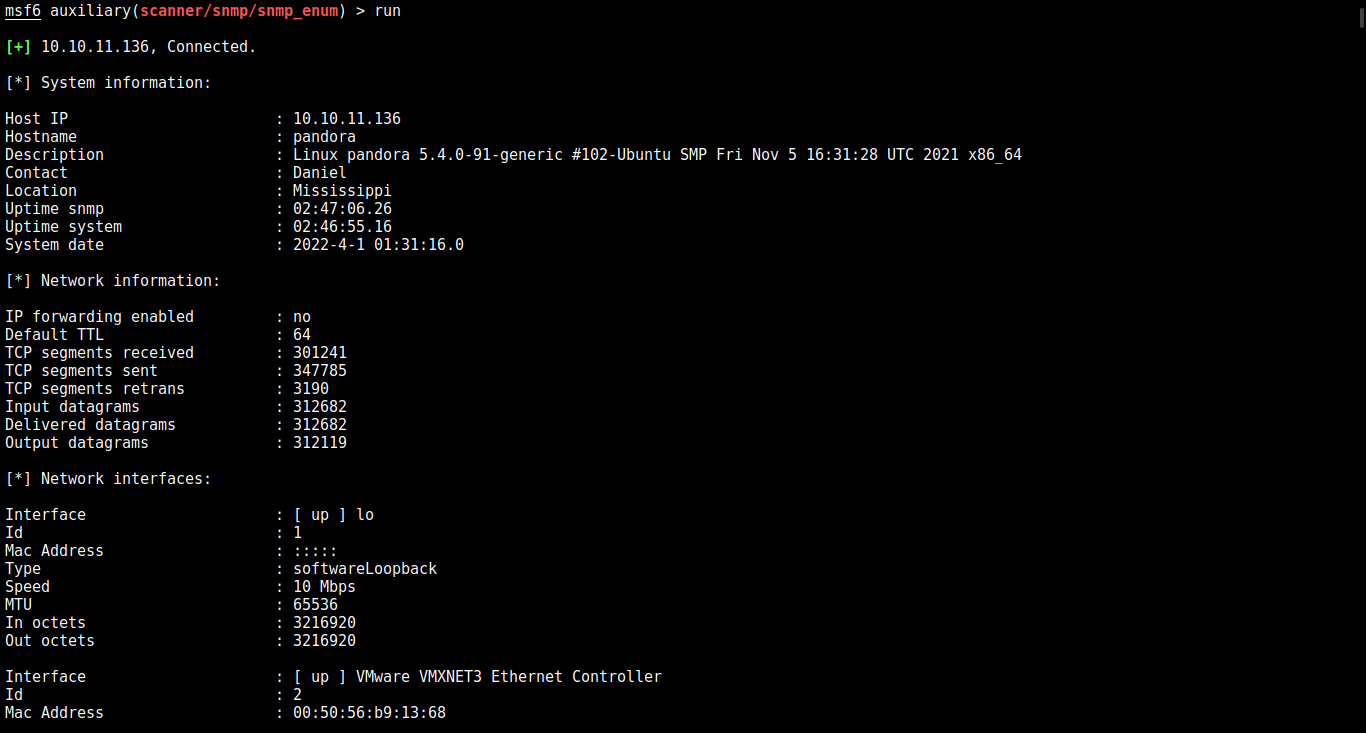1366x733 pixels.
Task: Click the green [+] connected indicator
Action: pos(18,47)
